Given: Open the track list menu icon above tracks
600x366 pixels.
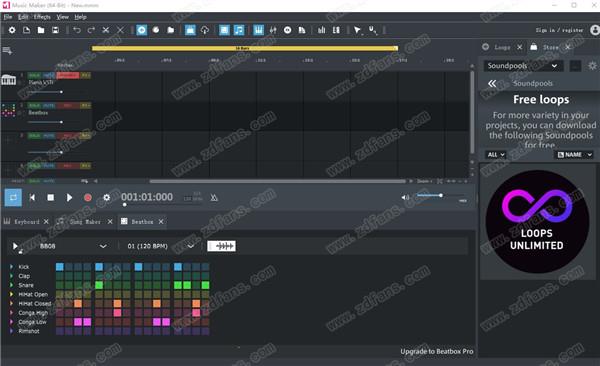Looking at the screenshot, I should [x=7, y=50].
